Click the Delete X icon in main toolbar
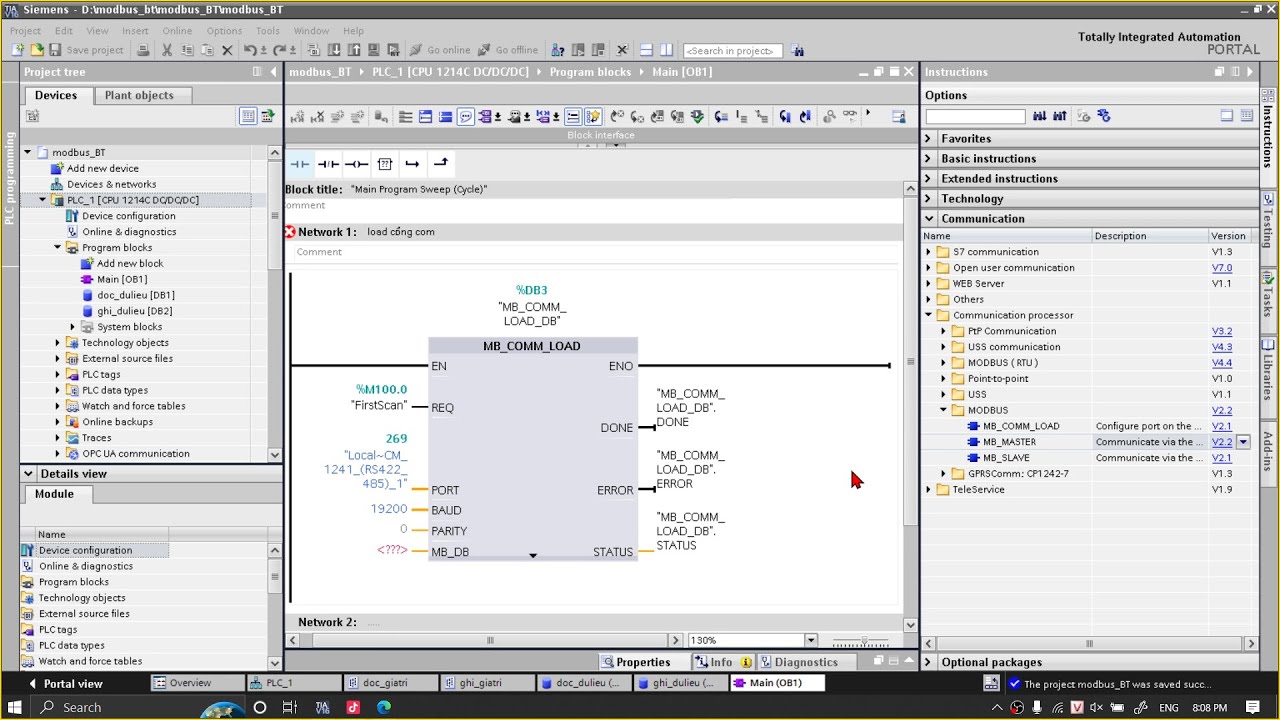Screen dimensions: 1280x720 [x=227, y=50]
